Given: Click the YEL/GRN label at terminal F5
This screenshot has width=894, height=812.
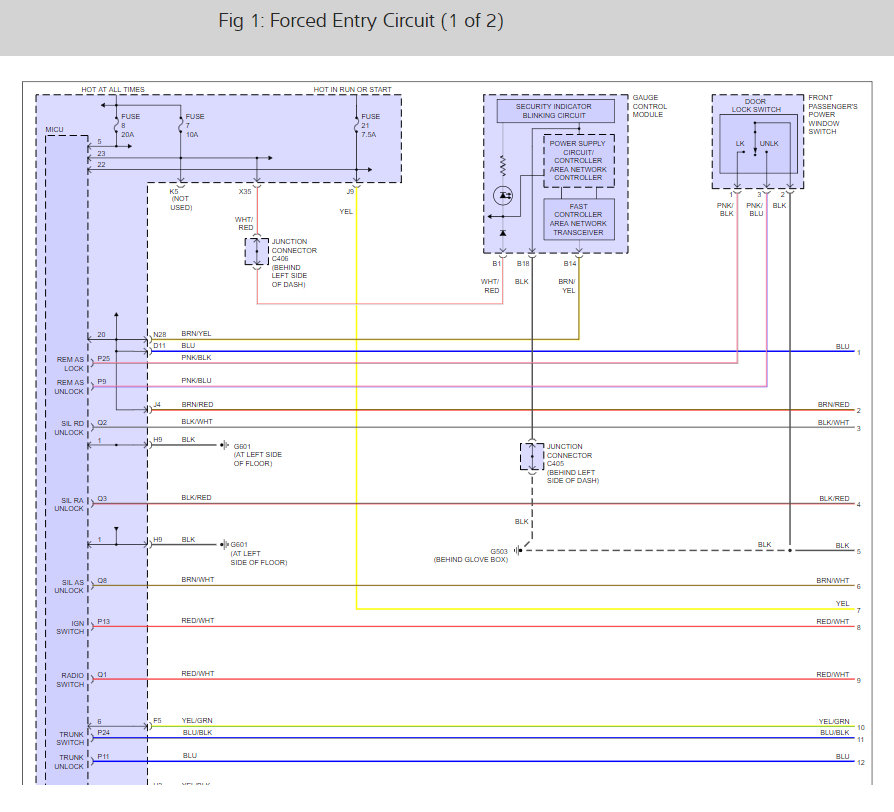Looking at the screenshot, I should coord(197,721).
